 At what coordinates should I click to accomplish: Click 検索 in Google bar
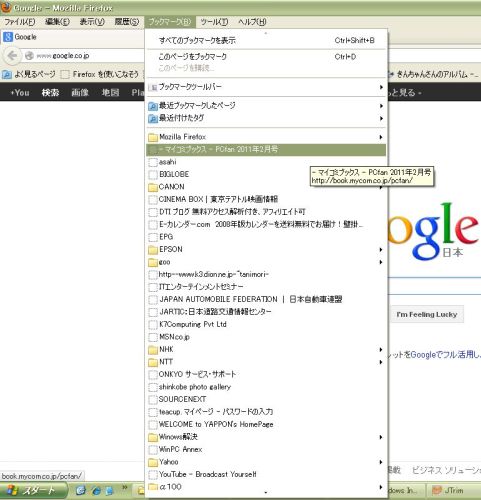(x=50, y=92)
